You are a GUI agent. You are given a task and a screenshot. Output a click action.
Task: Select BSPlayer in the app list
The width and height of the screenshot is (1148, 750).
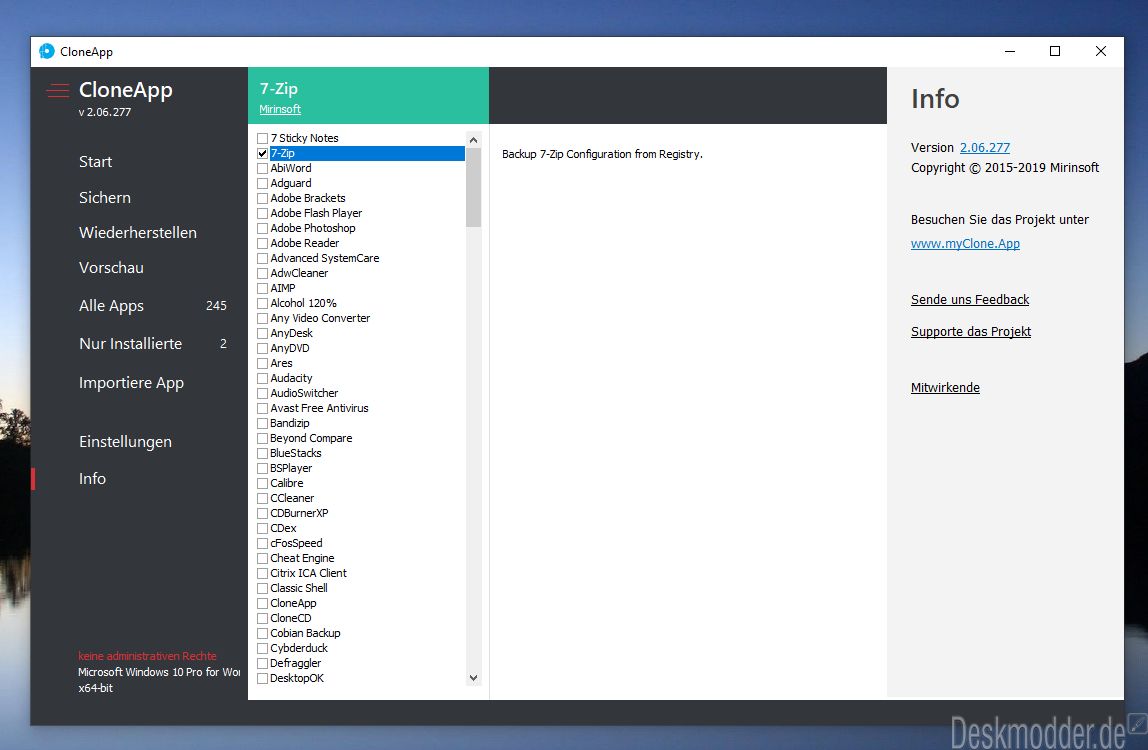[291, 469]
